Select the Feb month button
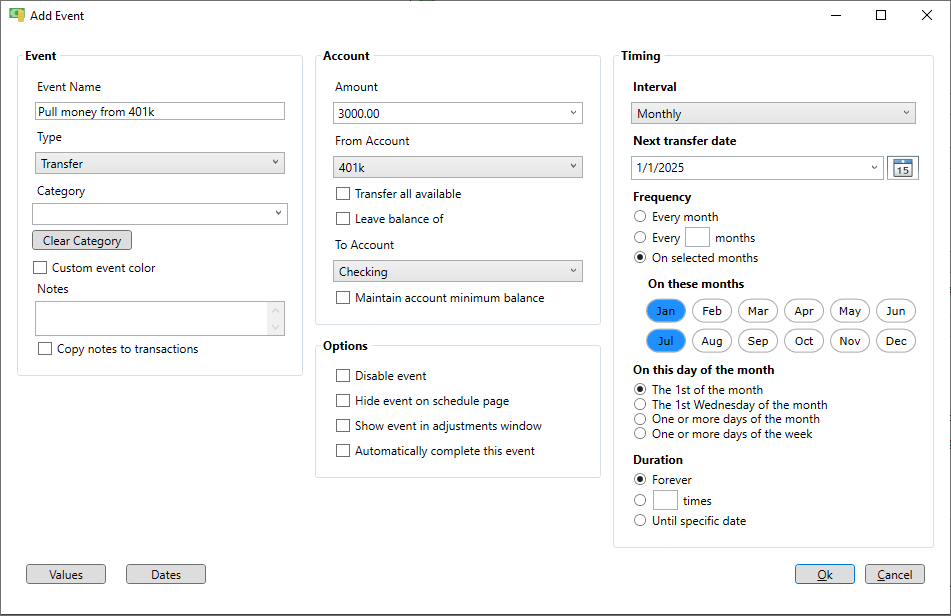 [712, 311]
